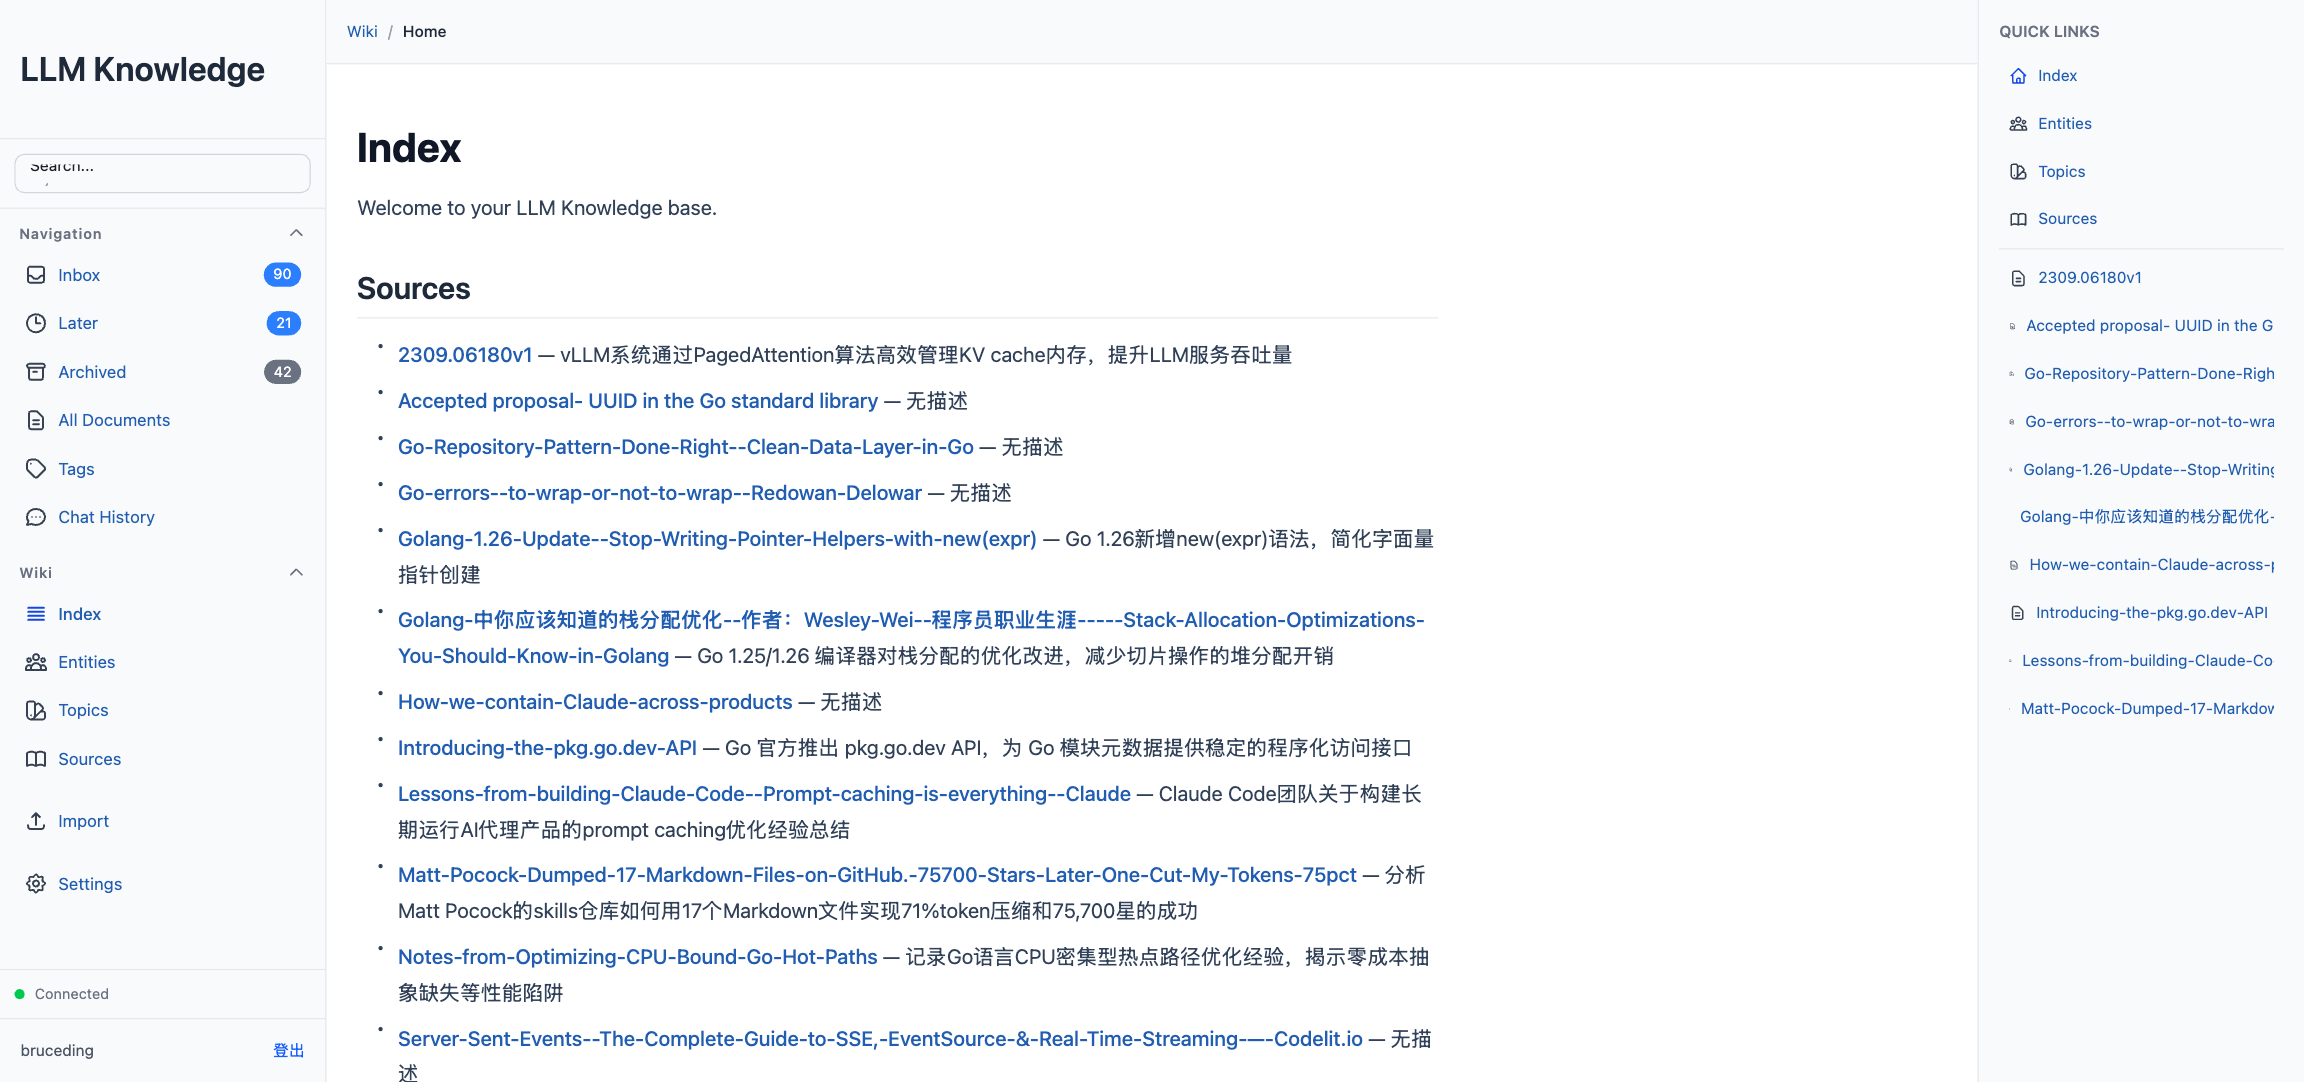Click the Later clock icon
The height and width of the screenshot is (1082, 2304).
tap(36, 323)
